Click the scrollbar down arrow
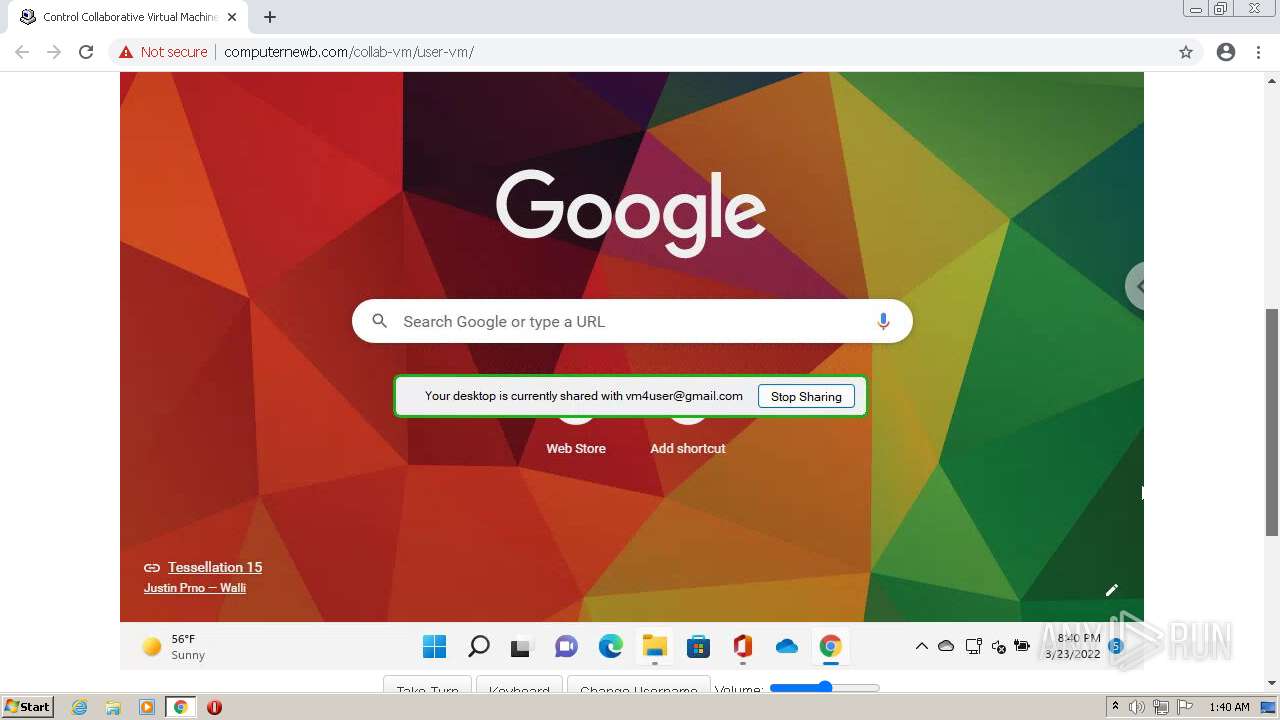The height and width of the screenshot is (720, 1280). click(x=1272, y=684)
